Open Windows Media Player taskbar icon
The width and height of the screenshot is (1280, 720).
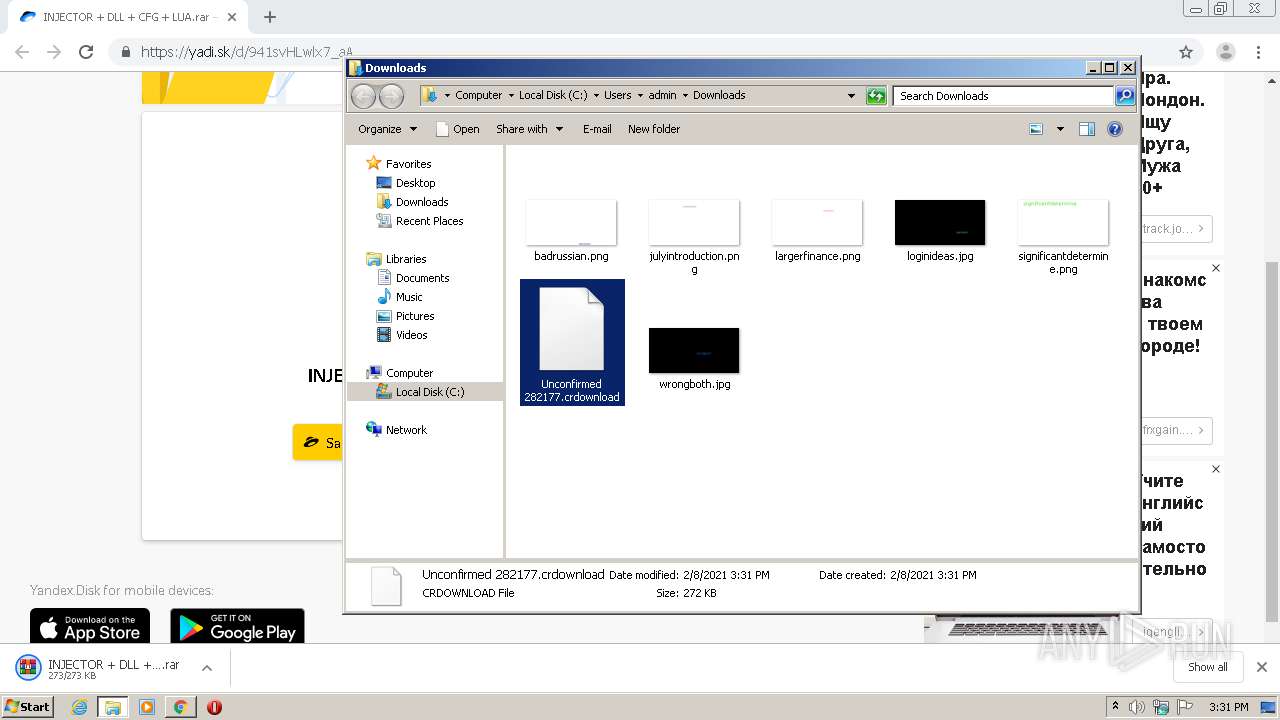click(x=147, y=707)
